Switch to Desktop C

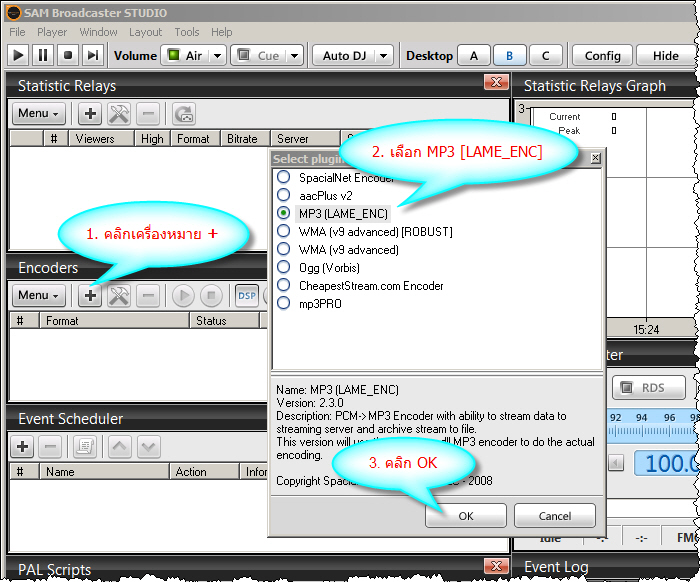(546, 56)
